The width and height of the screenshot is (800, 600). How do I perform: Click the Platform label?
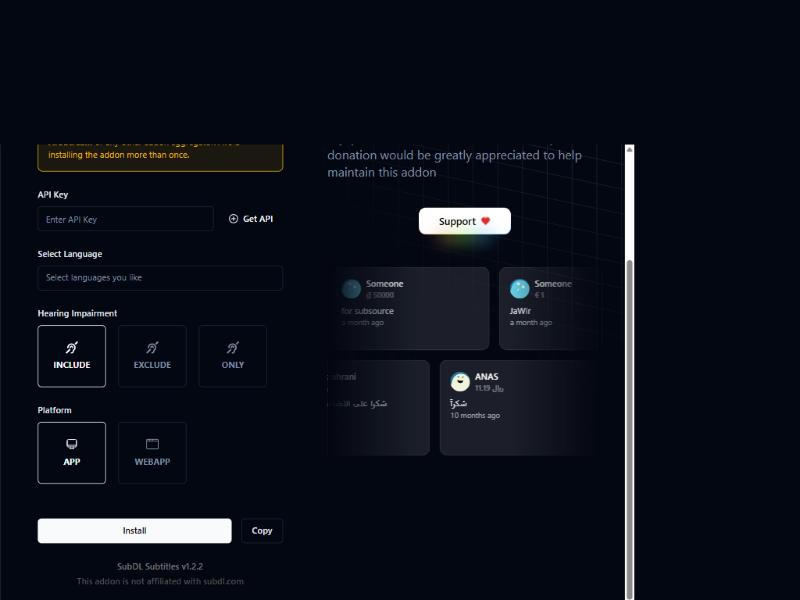point(54,410)
